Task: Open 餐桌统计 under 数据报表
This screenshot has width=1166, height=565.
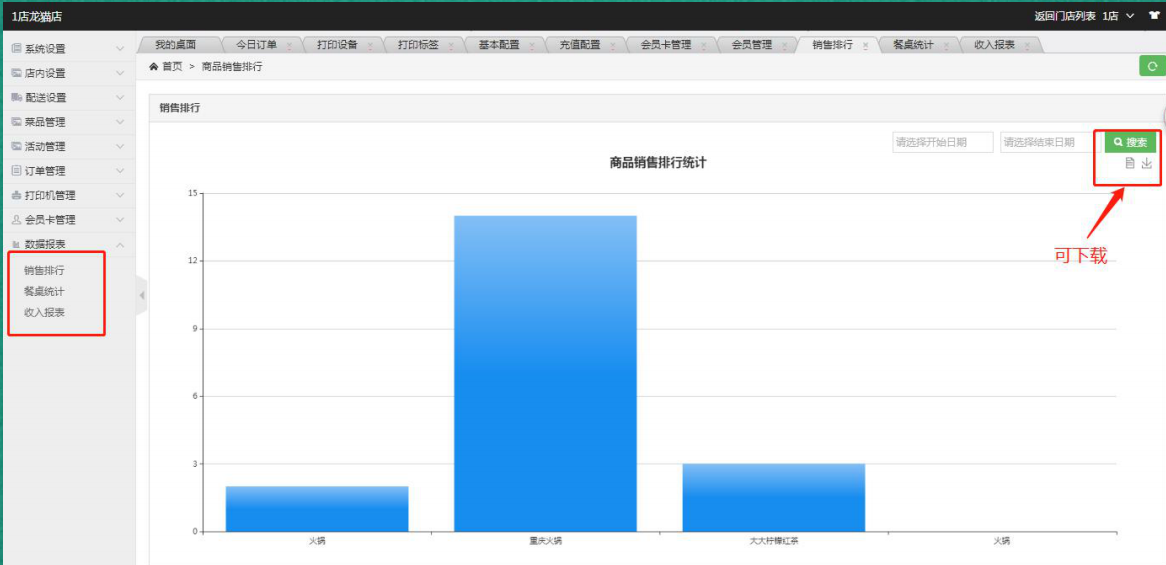Action: [x=44, y=291]
